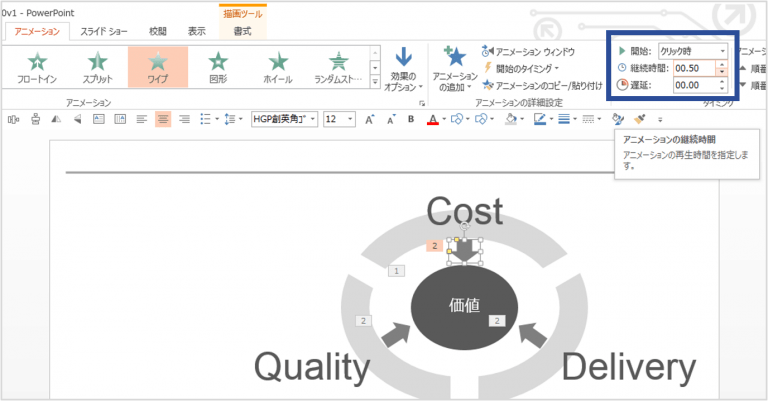Toggle center text alignment

pos(162,120)
